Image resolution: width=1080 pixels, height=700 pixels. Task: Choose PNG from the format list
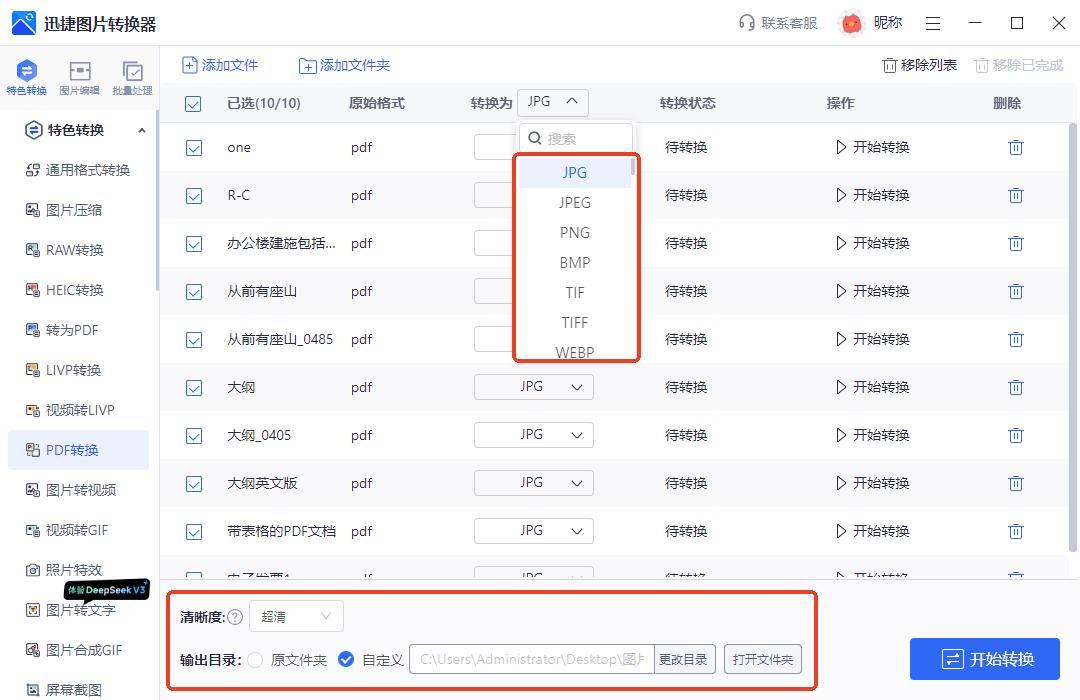[575, 232]
